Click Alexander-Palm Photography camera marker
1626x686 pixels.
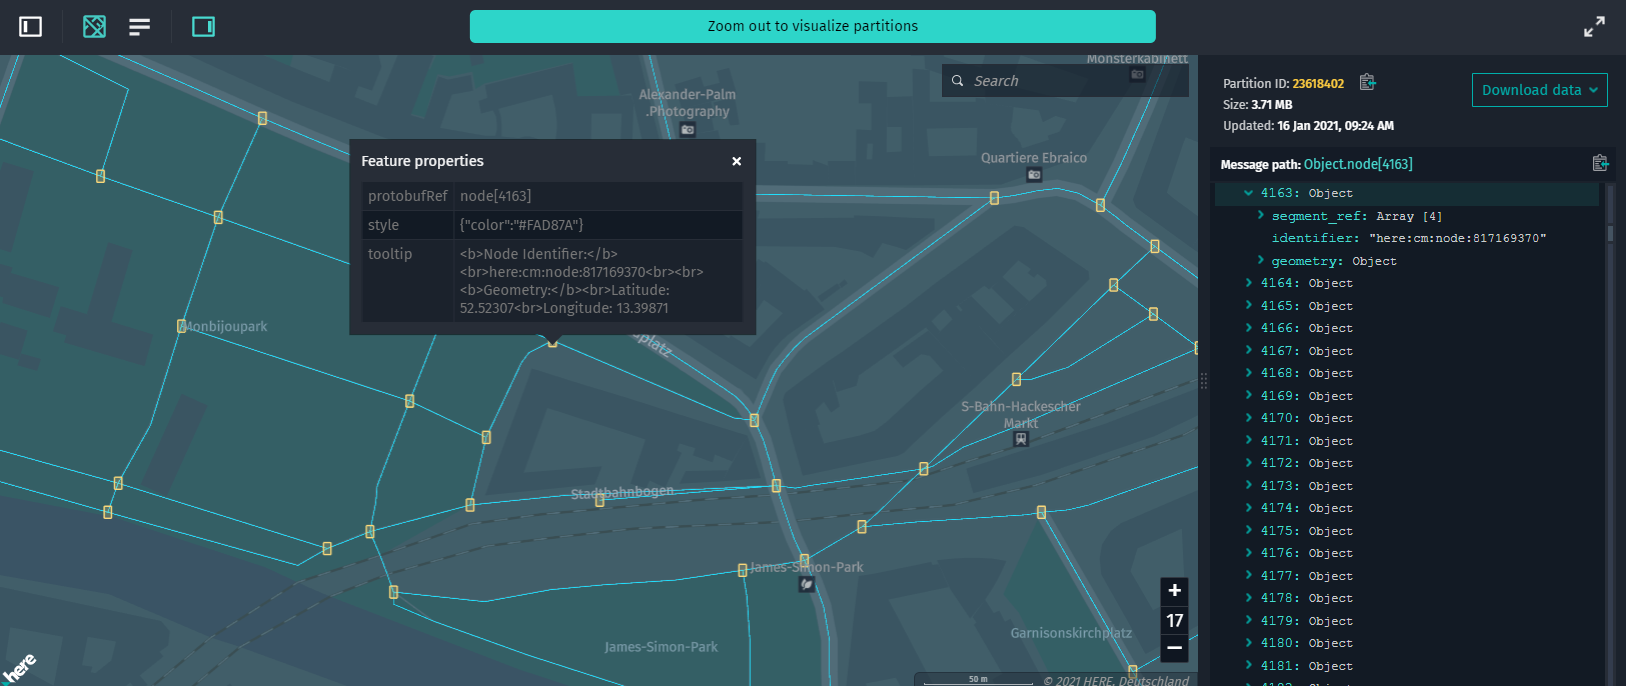pos(688,130)
